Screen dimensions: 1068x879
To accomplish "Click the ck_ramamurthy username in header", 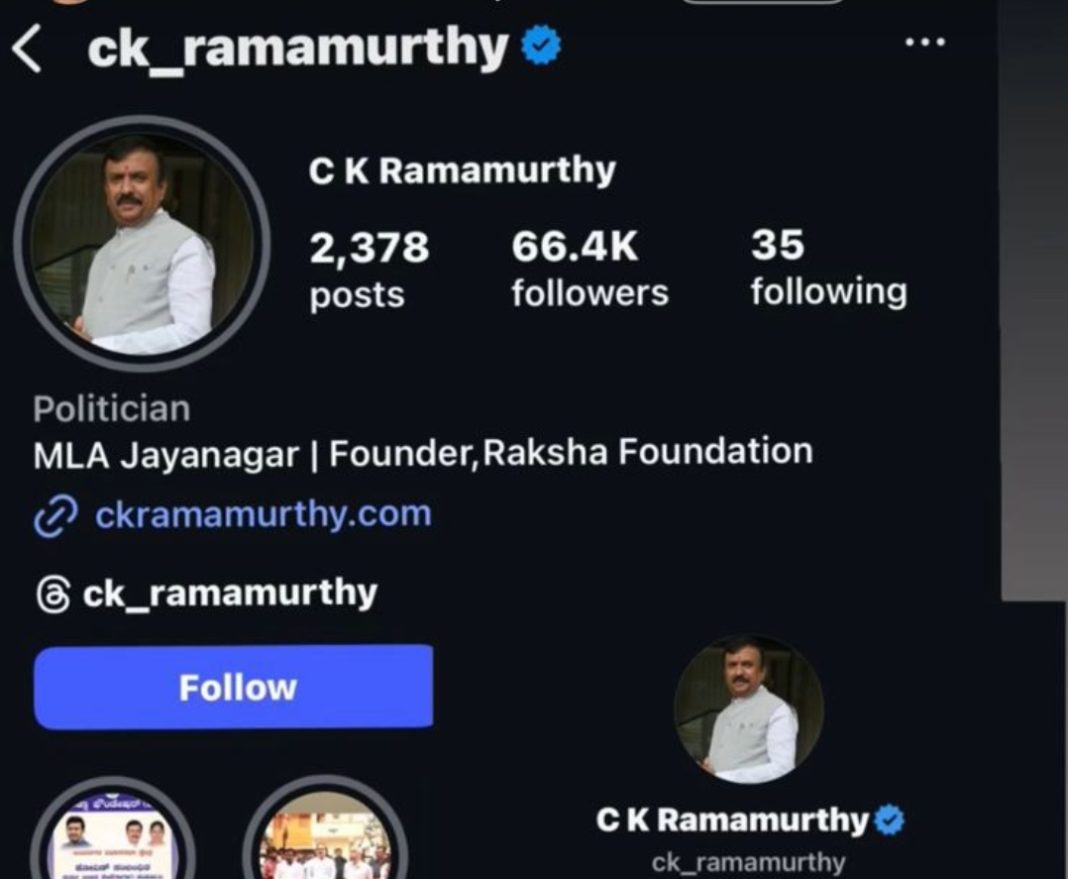I will coord(298,48).
